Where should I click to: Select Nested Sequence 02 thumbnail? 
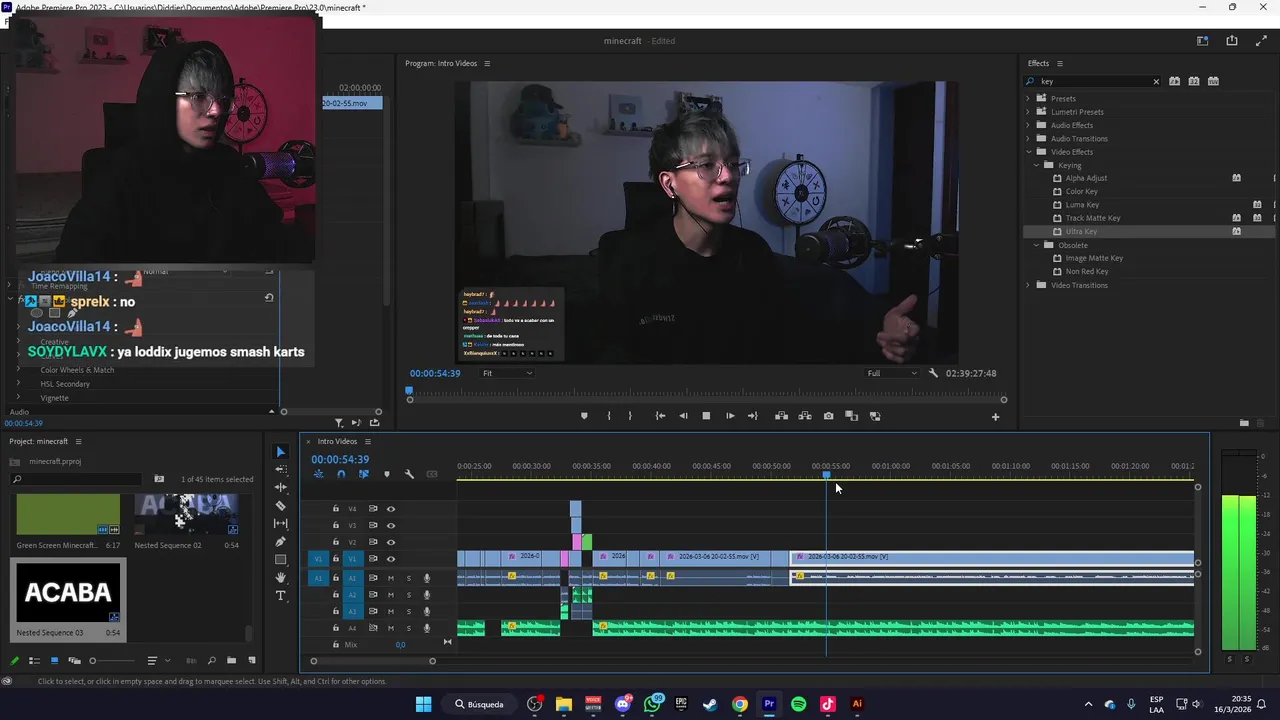point(186,514)
